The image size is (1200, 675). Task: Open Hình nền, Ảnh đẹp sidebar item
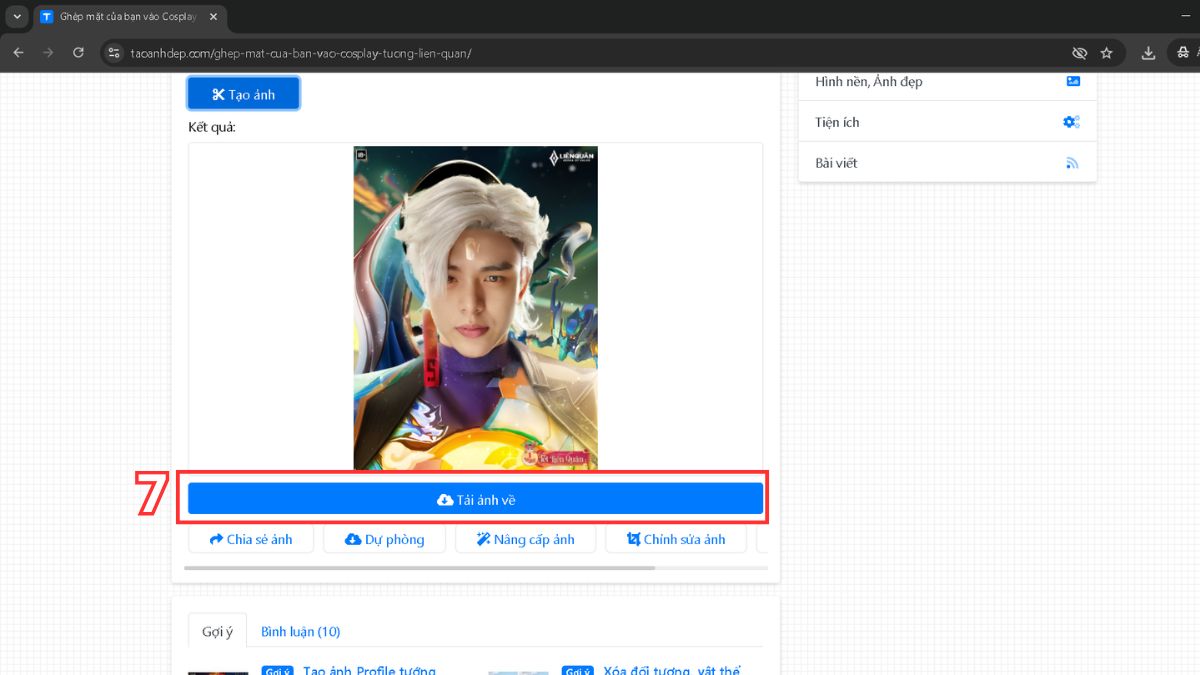[947, 82]
